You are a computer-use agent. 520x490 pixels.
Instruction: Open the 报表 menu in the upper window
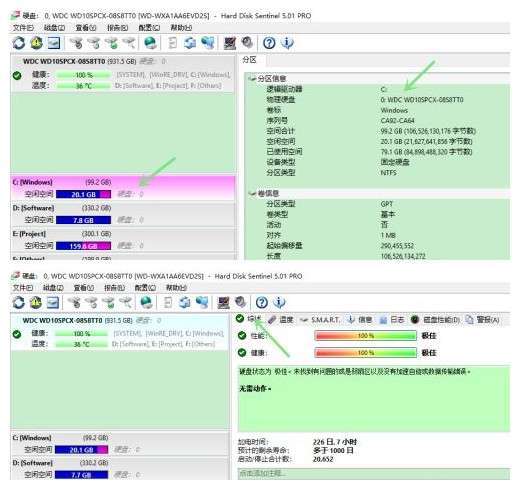pyautogui.click(x=117, y=28)
